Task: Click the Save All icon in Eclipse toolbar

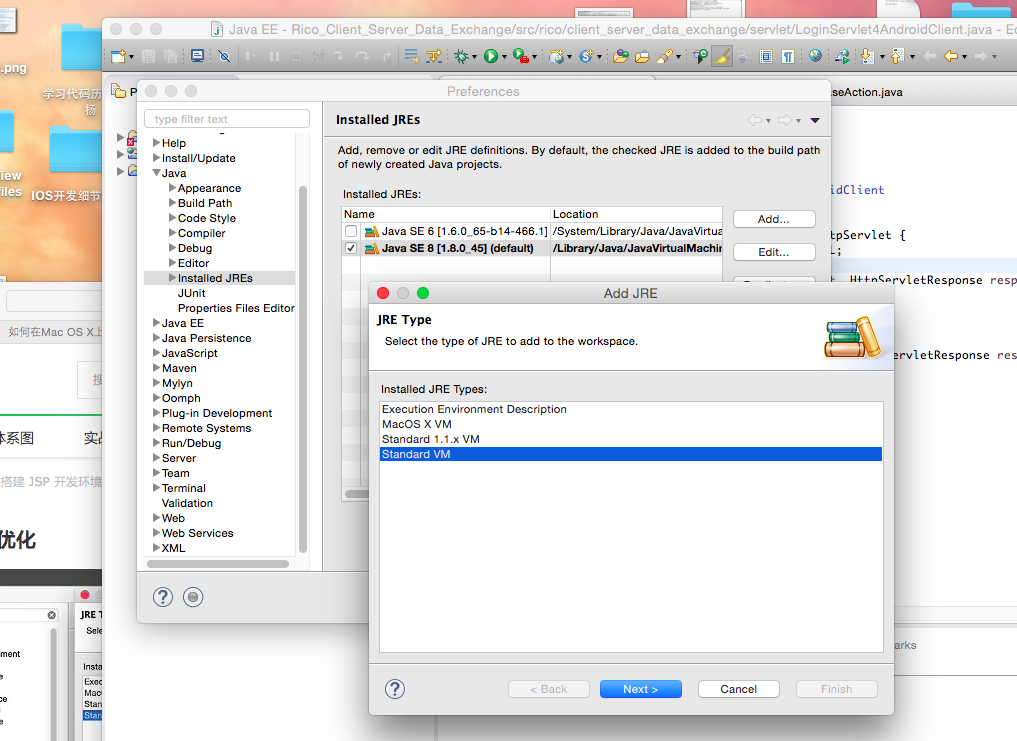Action: (x=171, y=56)
